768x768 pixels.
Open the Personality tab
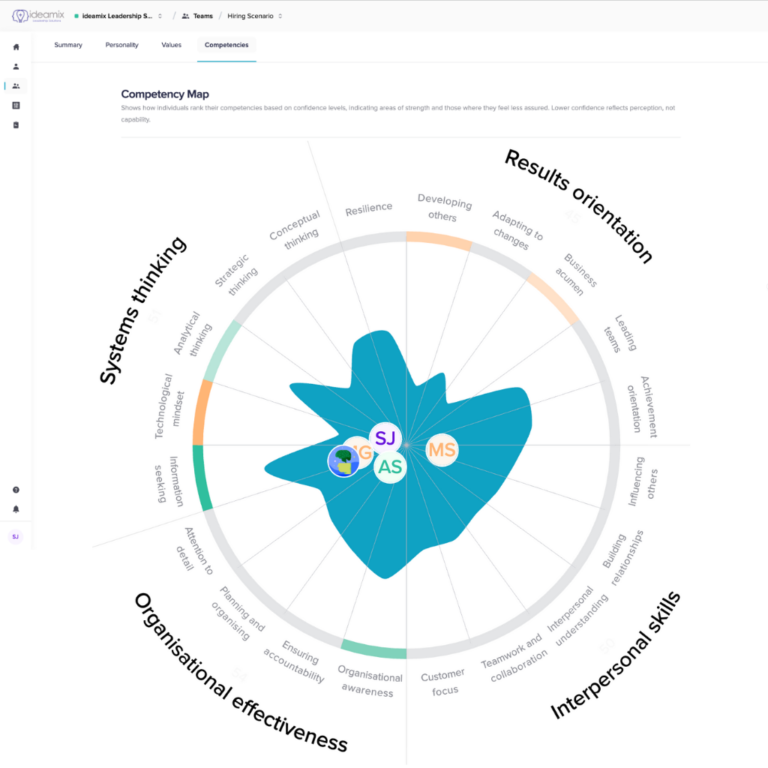pyautogui.click(x=122, y=45)
